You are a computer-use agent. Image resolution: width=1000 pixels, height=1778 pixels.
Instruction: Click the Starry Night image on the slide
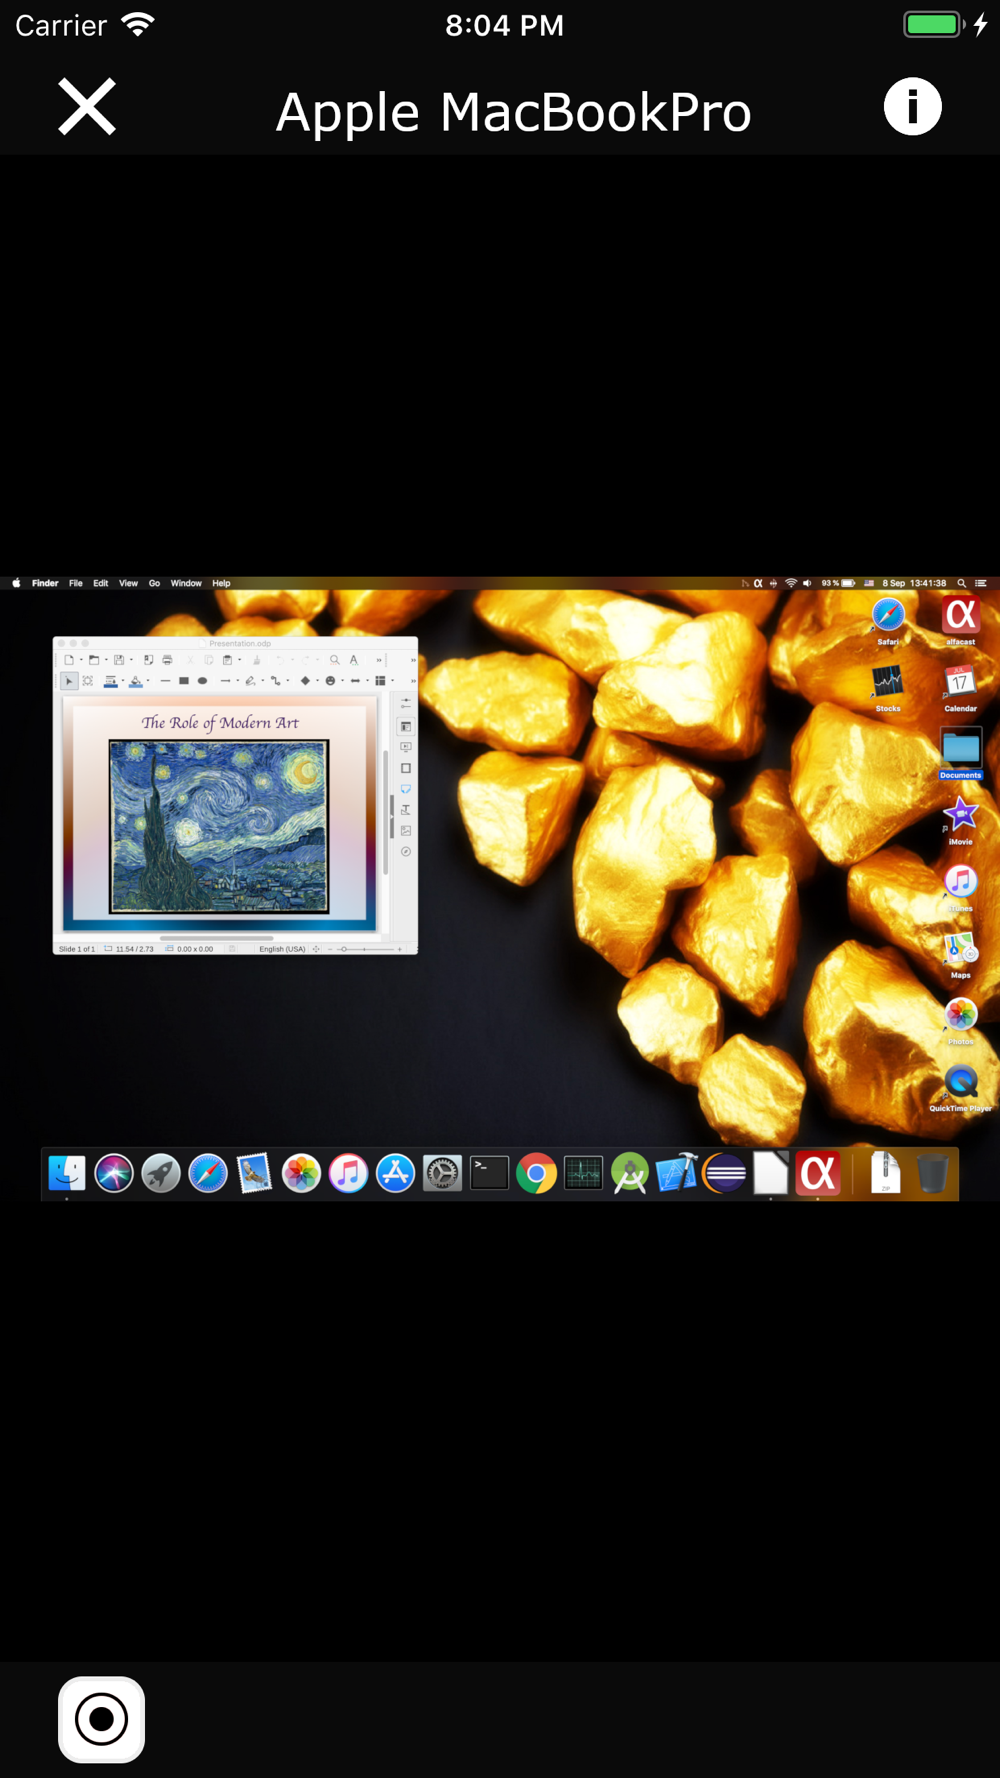(218, 826)
